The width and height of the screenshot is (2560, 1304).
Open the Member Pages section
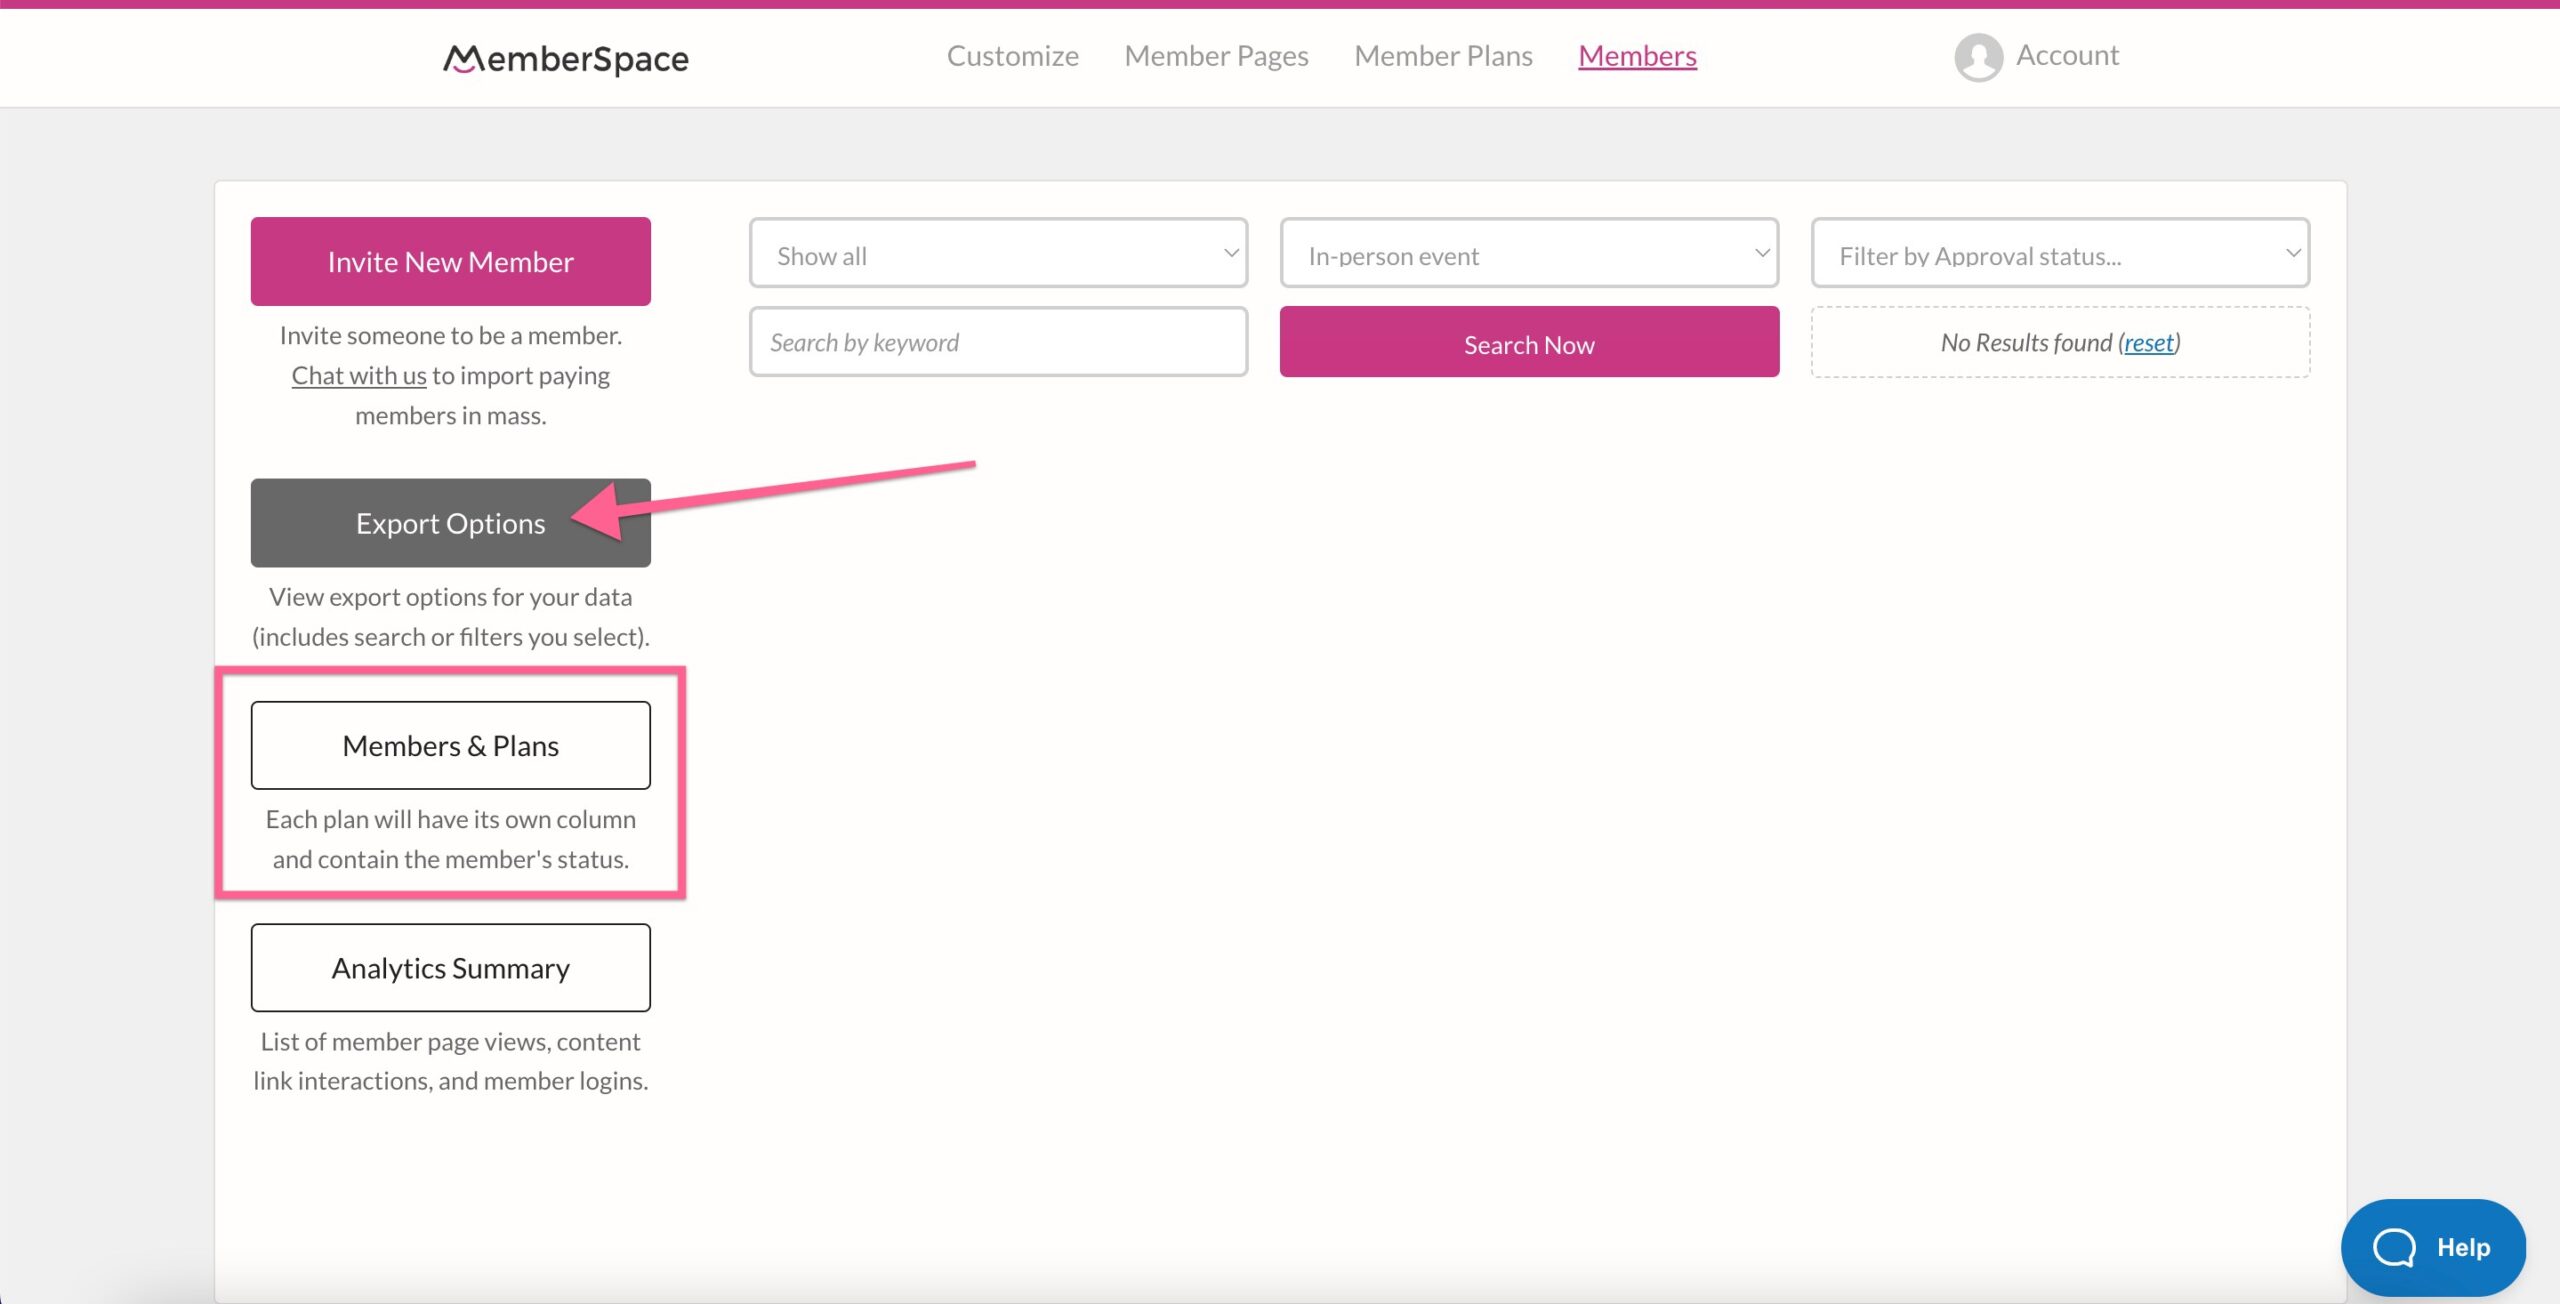coord(1216,56)
